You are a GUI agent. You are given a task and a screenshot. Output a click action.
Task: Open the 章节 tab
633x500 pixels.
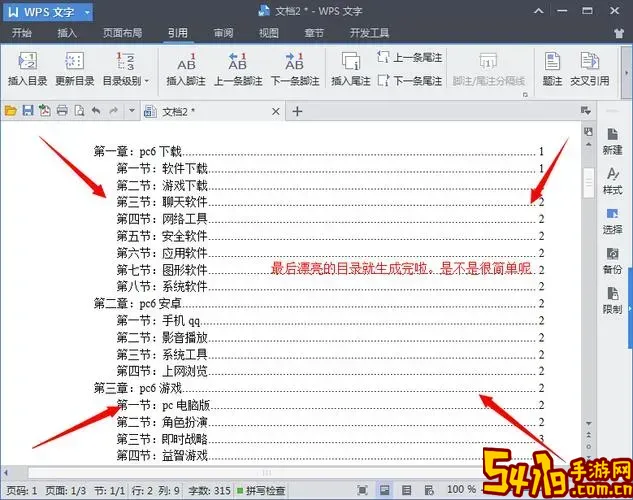(314, 33)
